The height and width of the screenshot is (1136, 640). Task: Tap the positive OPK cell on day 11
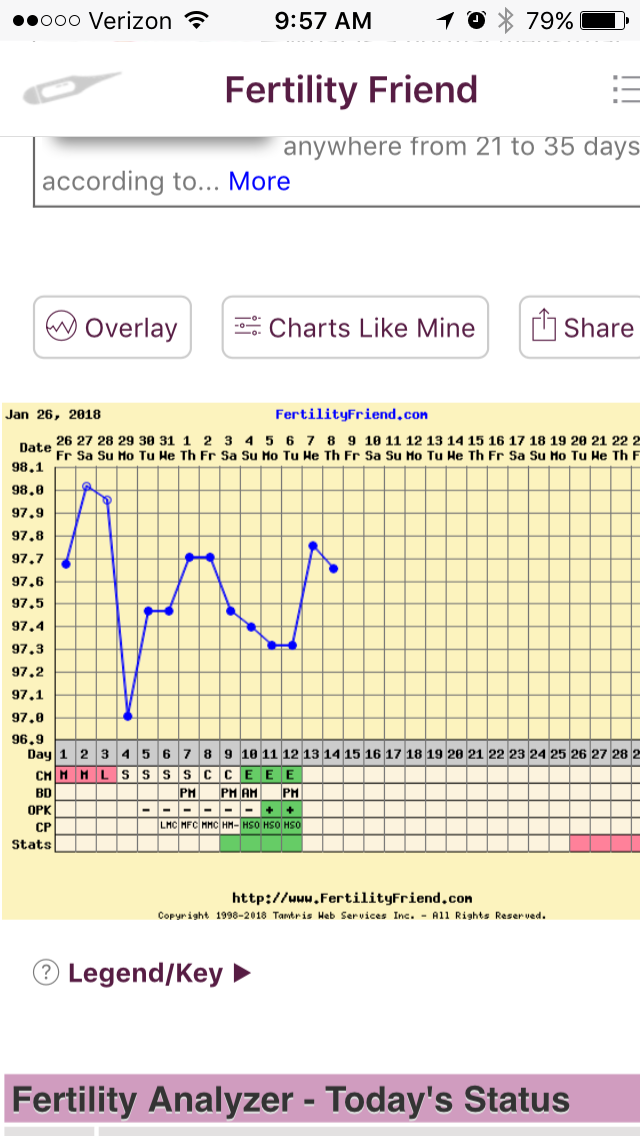tap(271, 809)
